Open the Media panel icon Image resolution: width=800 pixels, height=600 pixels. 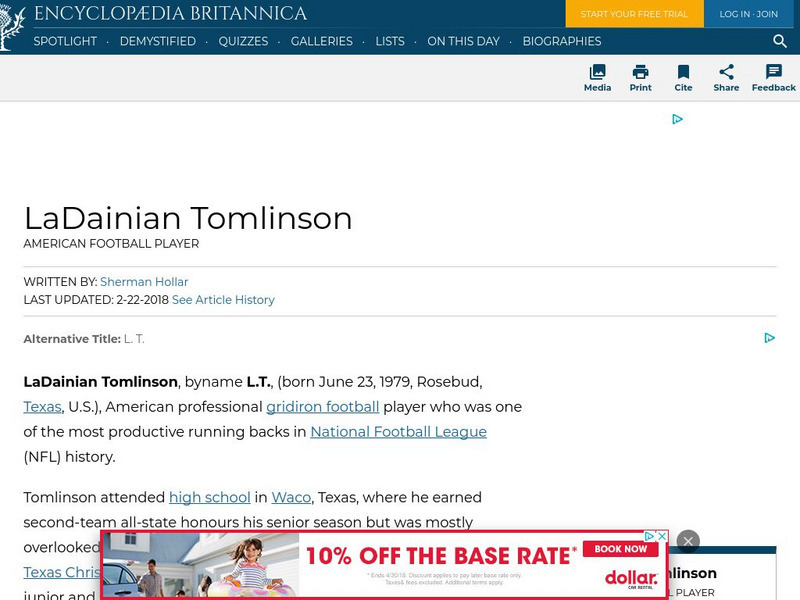[x=598, y=72]
